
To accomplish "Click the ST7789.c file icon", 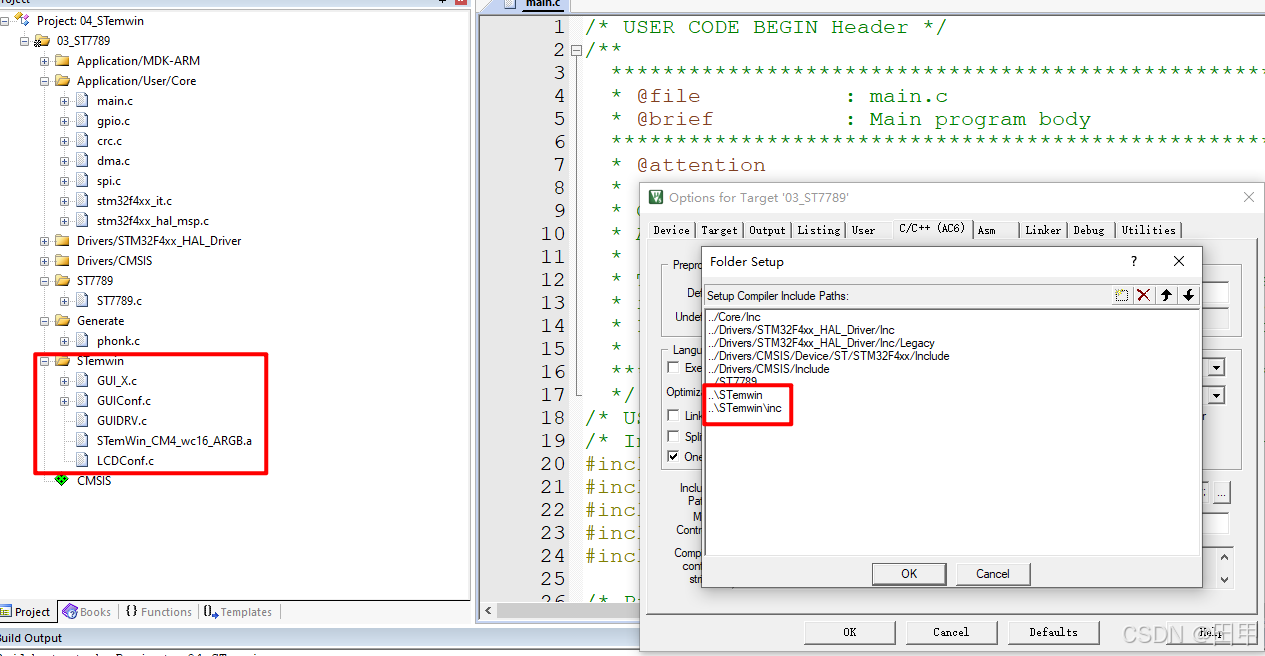I will click(82, 301).
